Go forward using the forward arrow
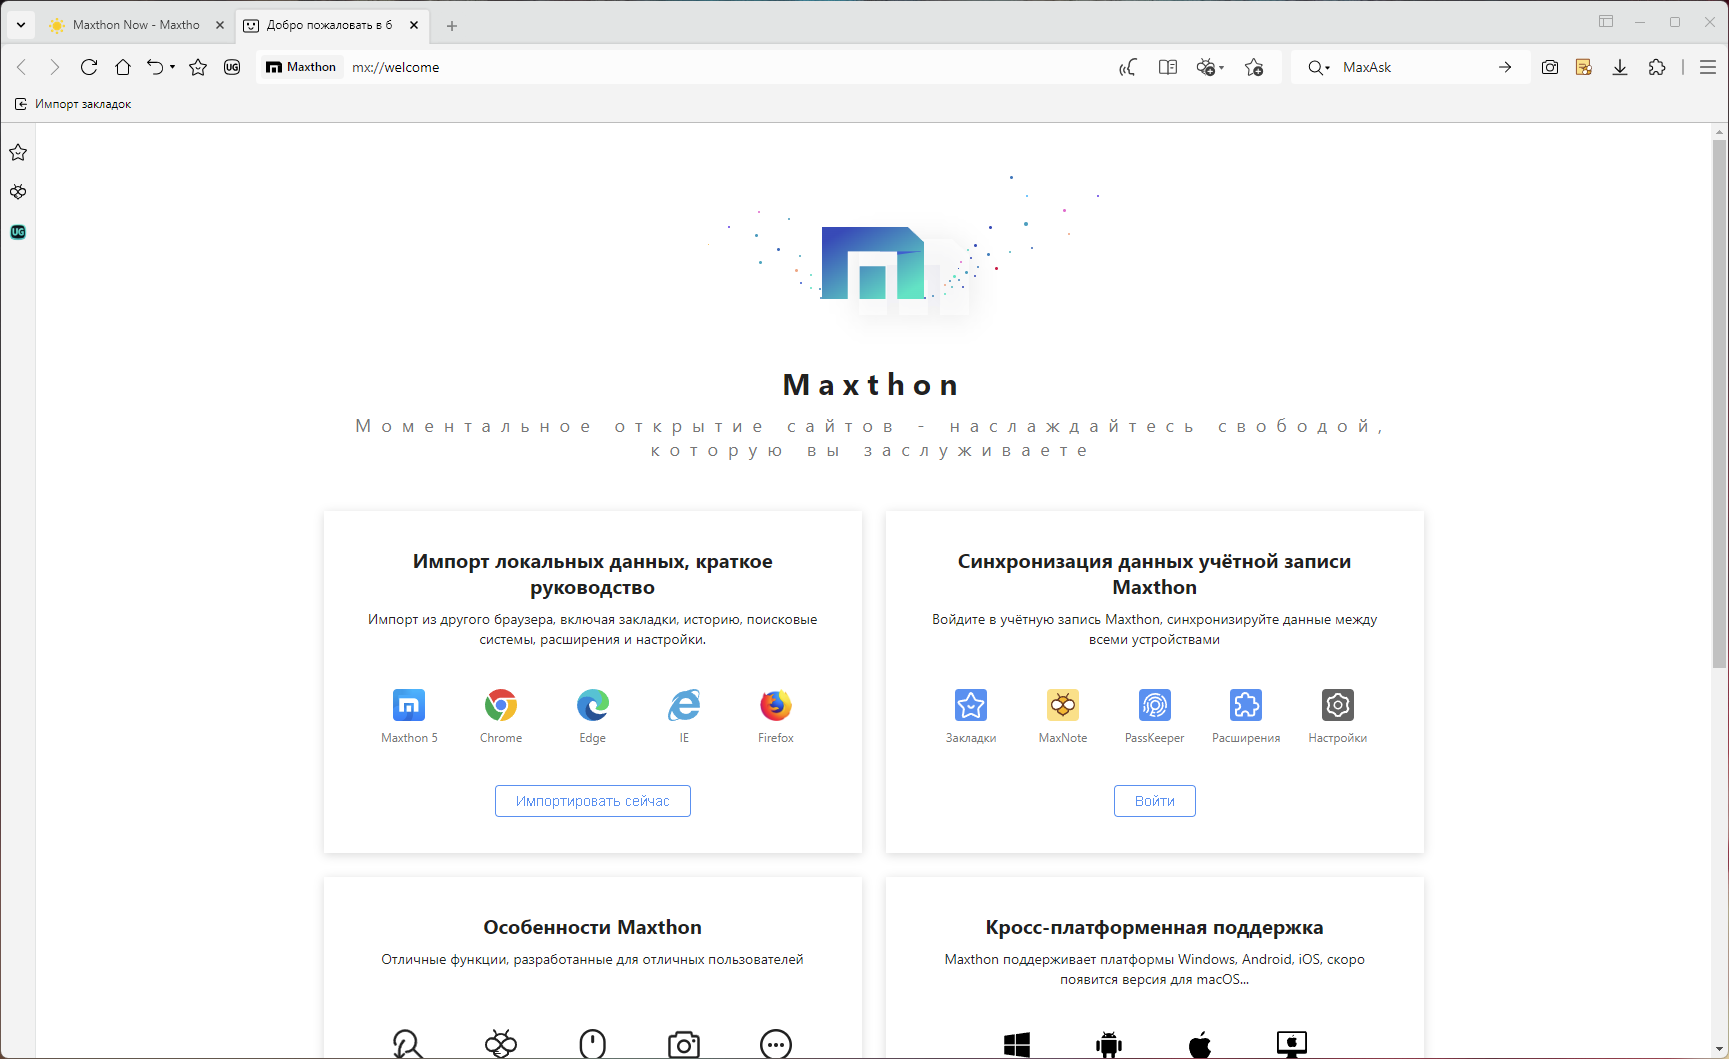 click(x=55, y=67)
